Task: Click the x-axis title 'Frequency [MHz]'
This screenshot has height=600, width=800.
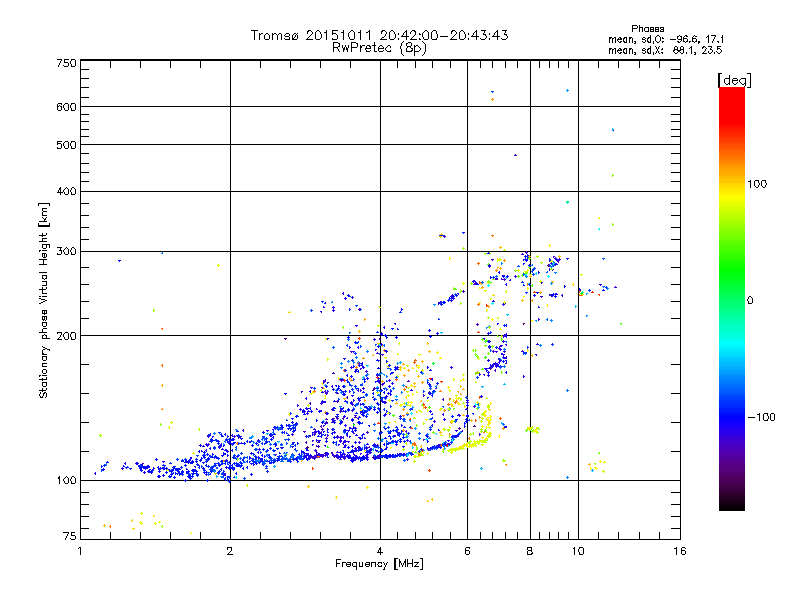Action: (379, 564)
